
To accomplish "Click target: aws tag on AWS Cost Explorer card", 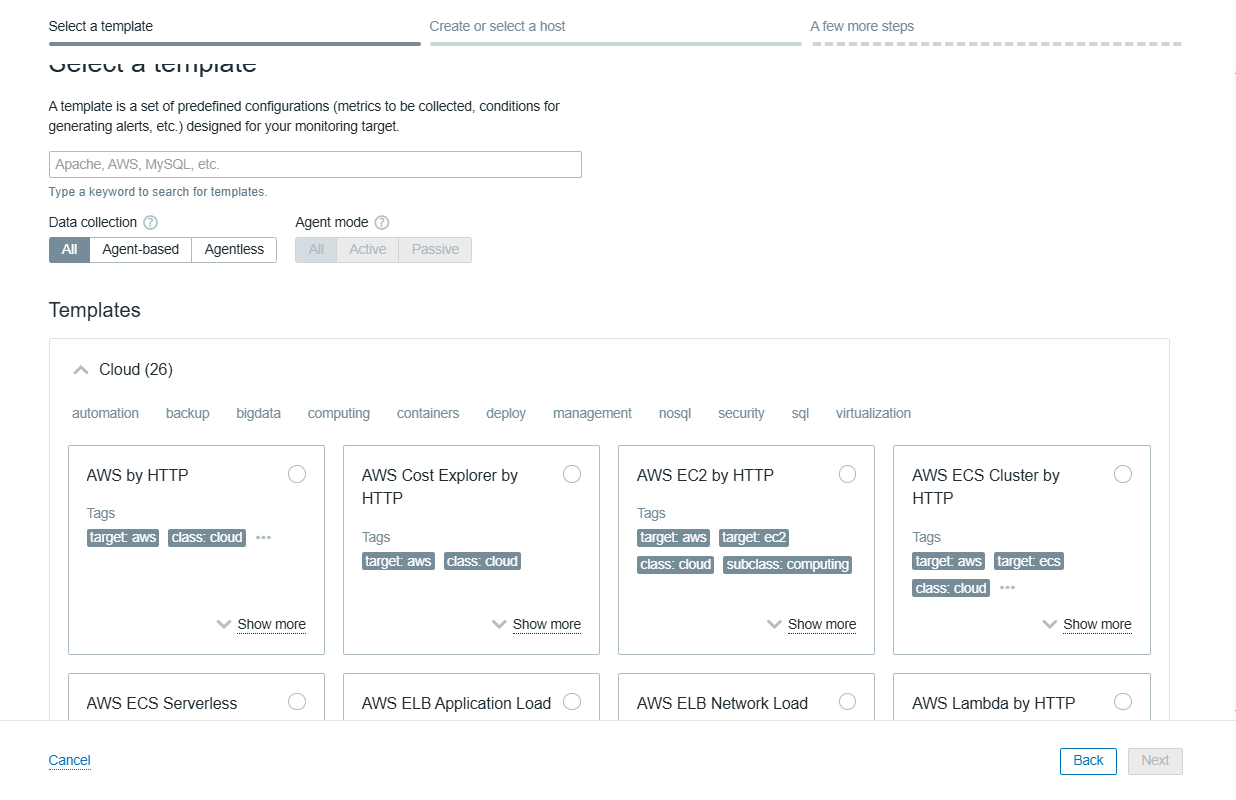I will [398, 561].
